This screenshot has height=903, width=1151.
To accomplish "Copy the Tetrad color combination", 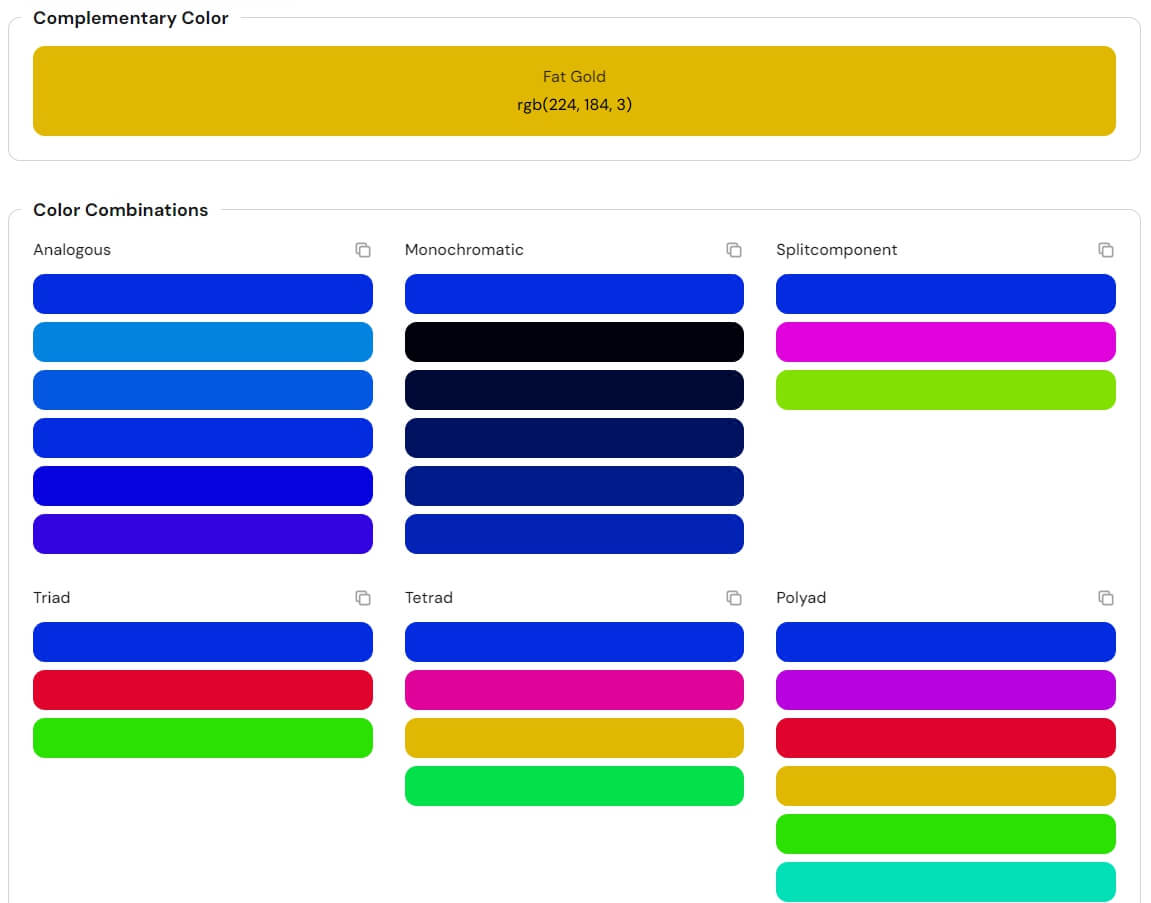I will coord(733,598).
